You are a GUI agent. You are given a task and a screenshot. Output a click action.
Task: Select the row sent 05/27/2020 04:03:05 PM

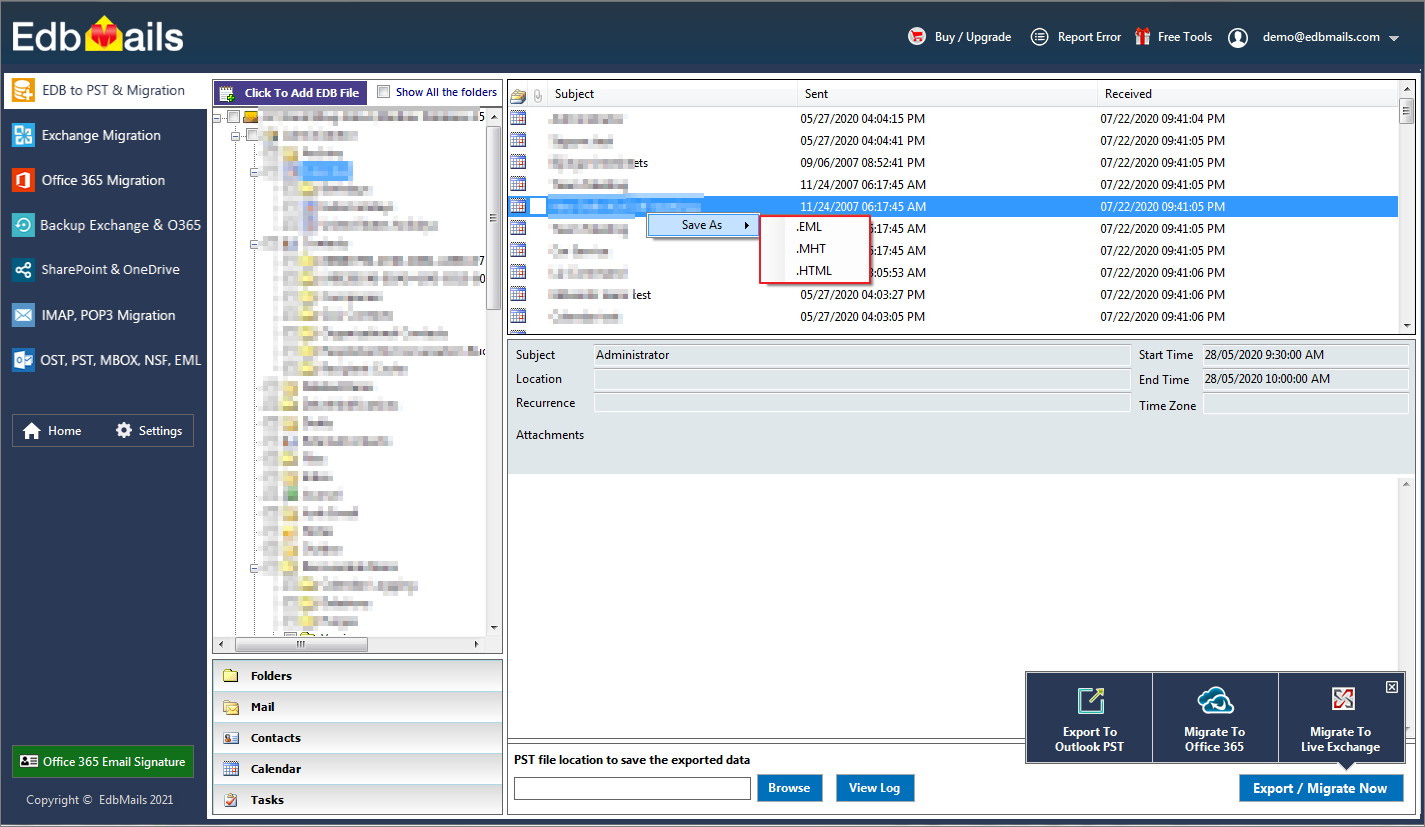coord(954,317)
